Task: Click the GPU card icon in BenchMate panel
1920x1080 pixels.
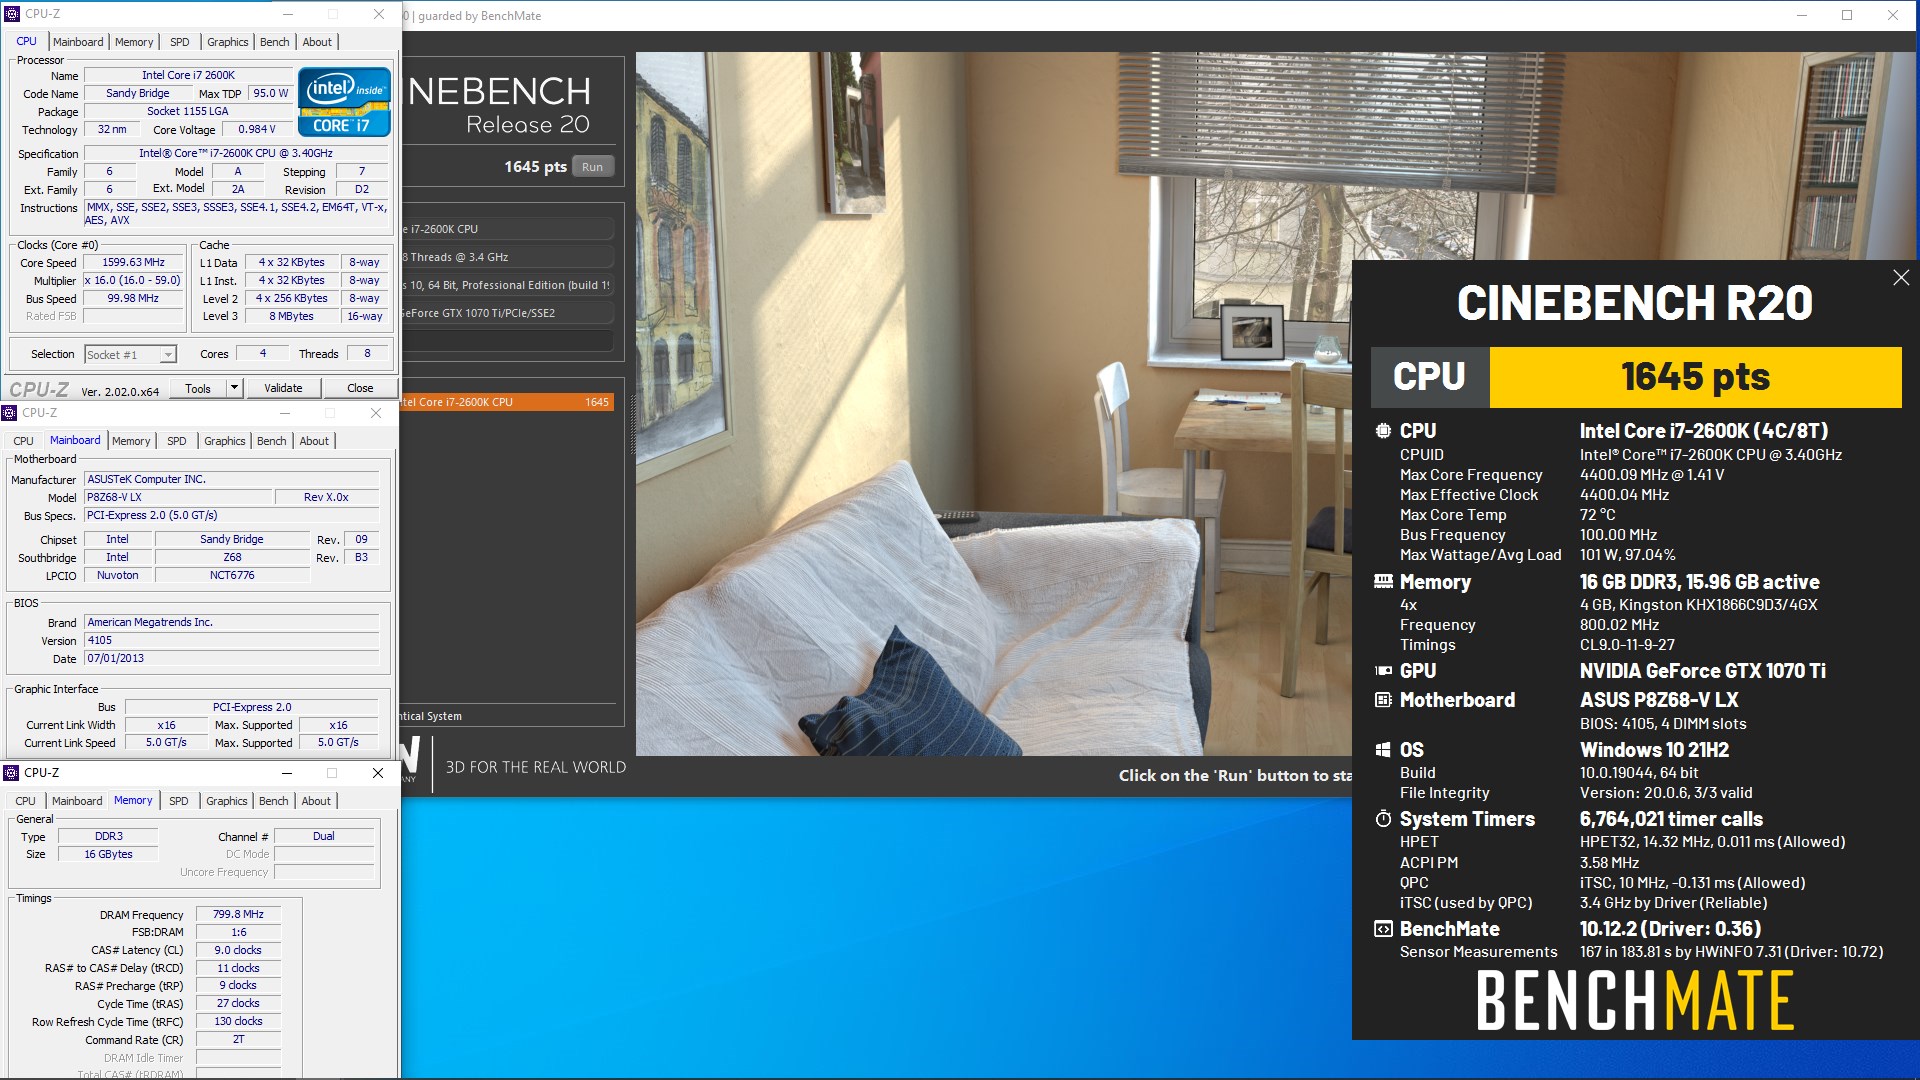Action: [1383, 671]
